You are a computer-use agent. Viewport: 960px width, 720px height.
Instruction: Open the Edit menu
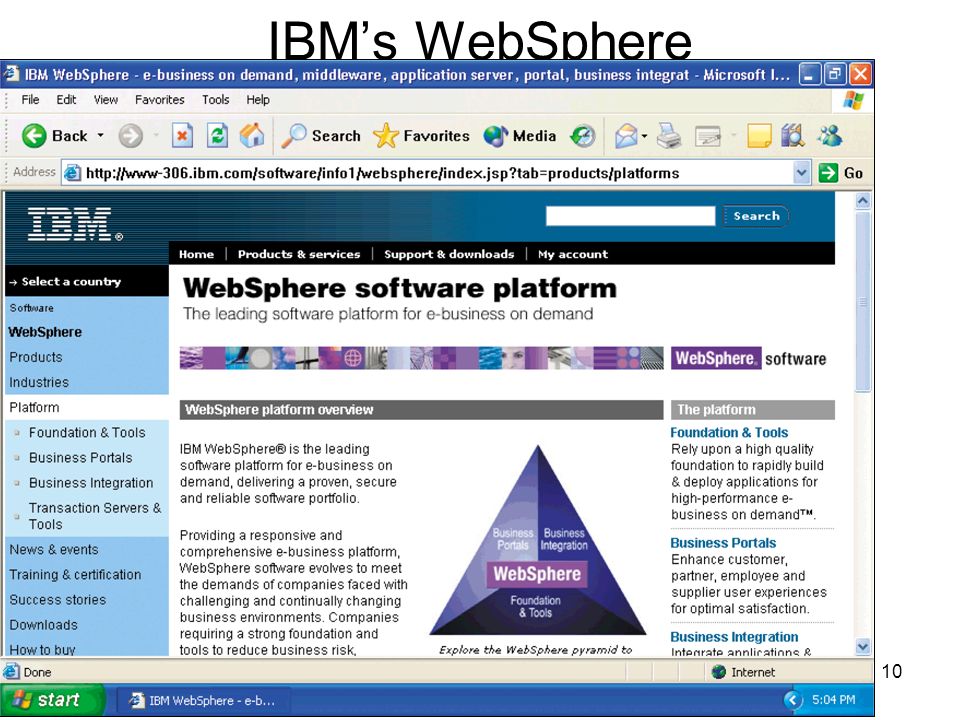(x=66, y=100)
